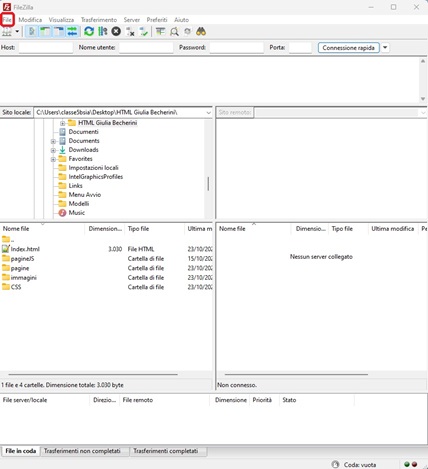
Task: Focus the Porta field
Action: [300, 48]
